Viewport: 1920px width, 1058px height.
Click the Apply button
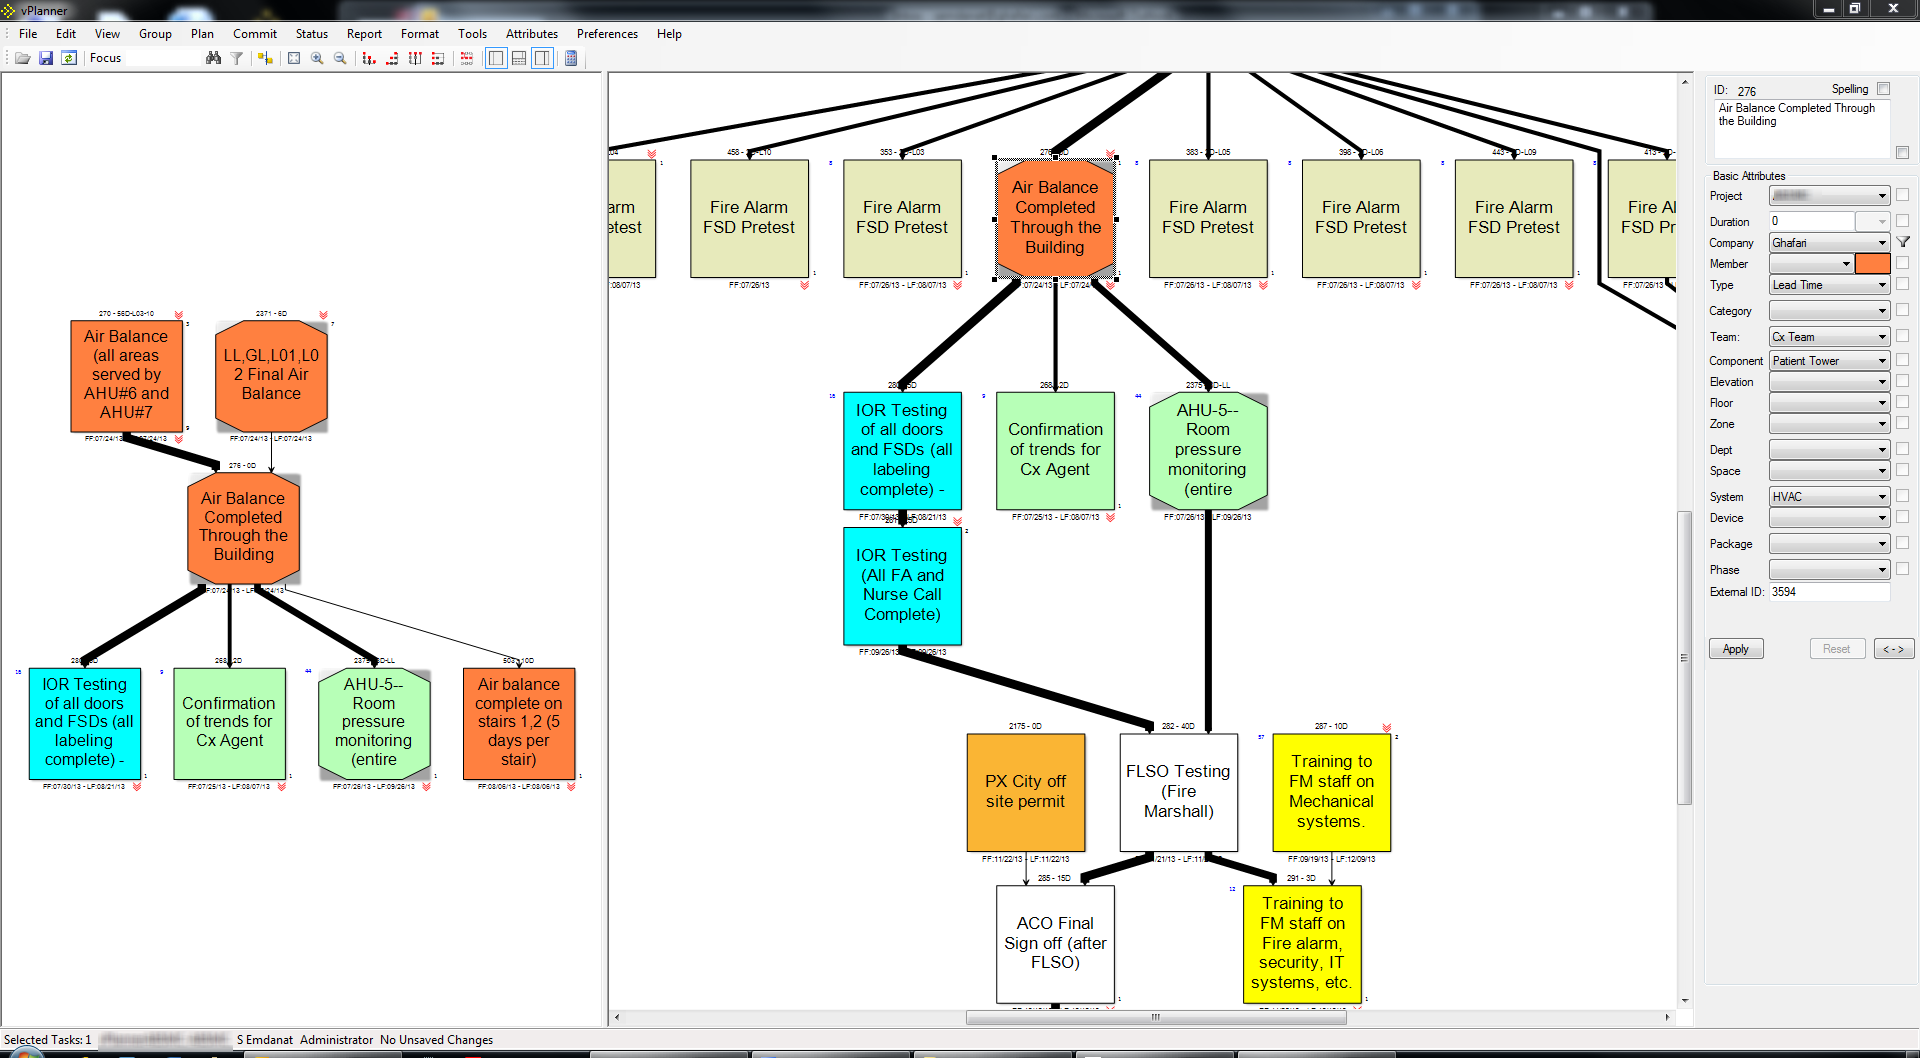click(1736, 649)
